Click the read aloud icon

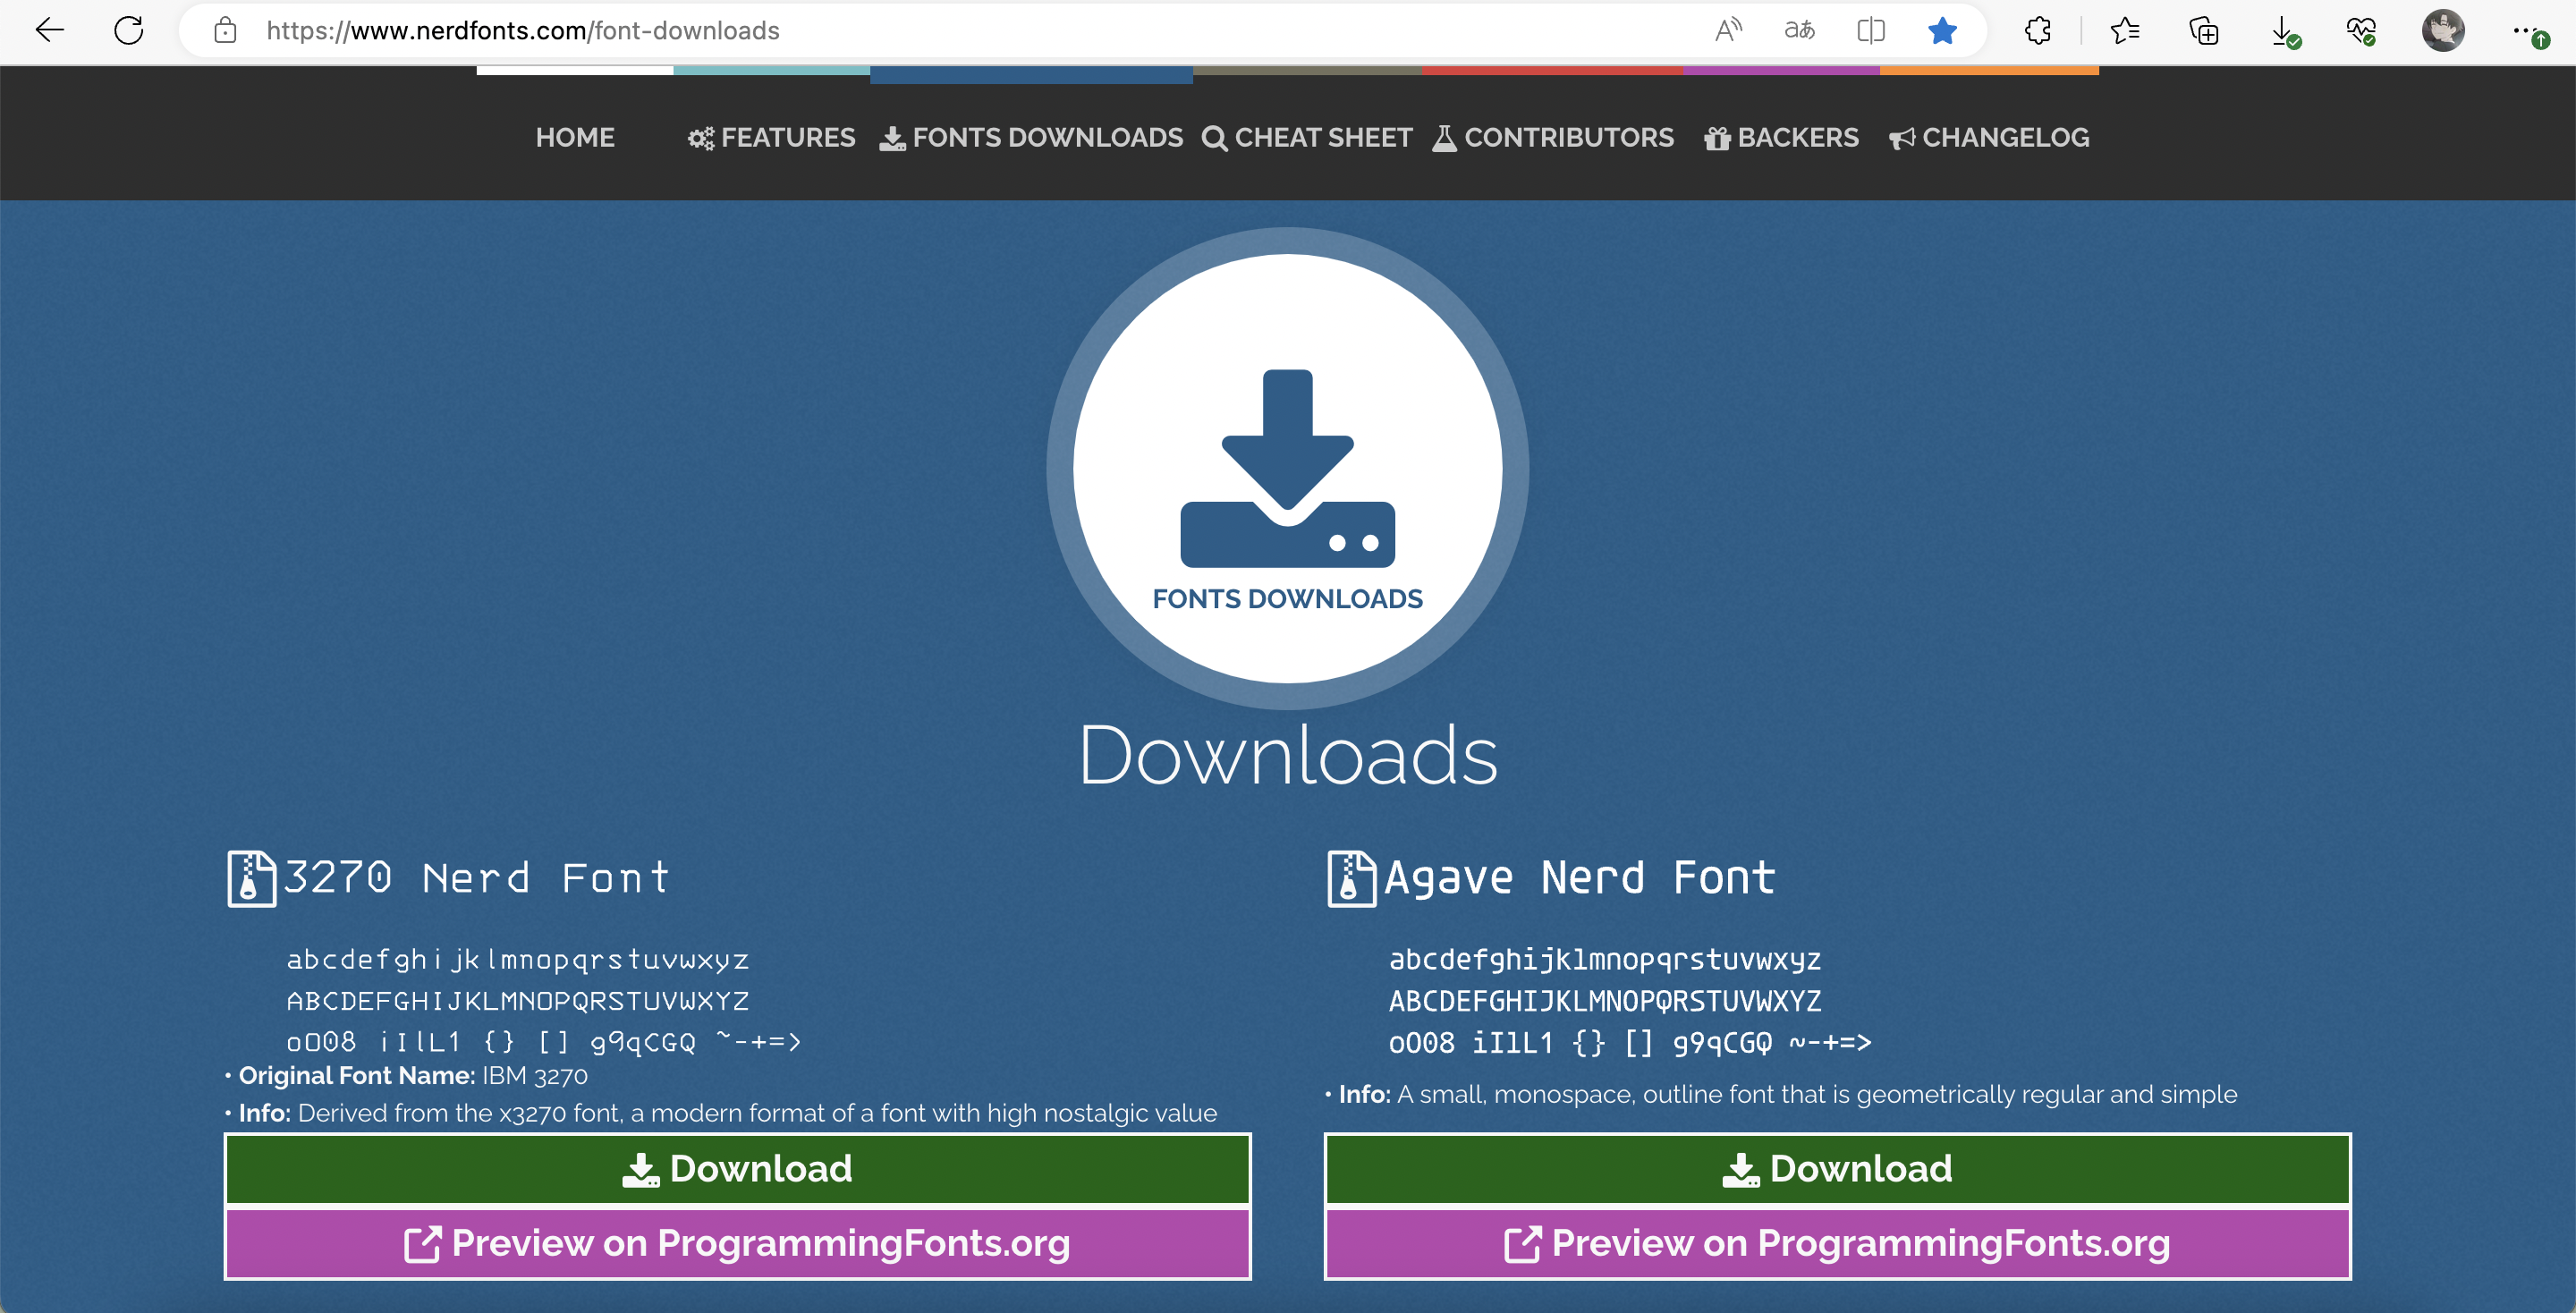coord(1727,30)
